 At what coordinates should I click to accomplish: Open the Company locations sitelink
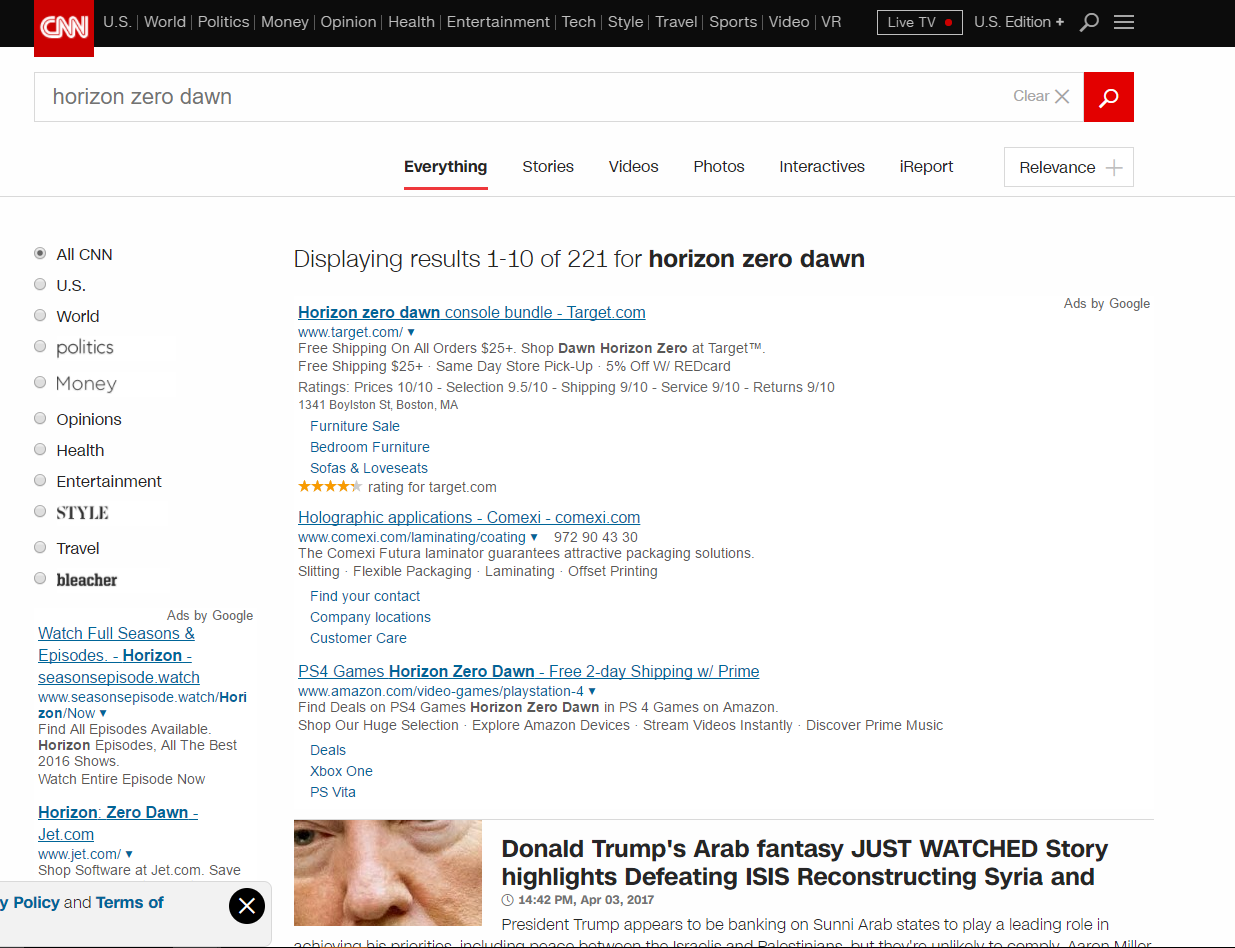coord(370,617)
